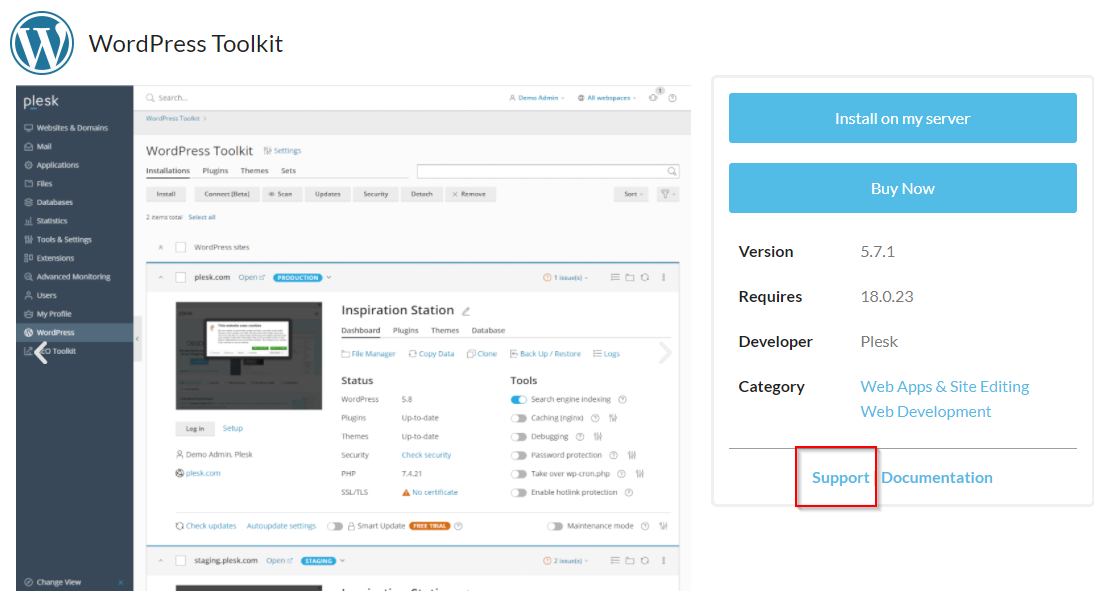Screen dimensions: 1094x605
Task: Switch to the Plugins tab under WordPress Toolkit
Action: click(215, 171)
